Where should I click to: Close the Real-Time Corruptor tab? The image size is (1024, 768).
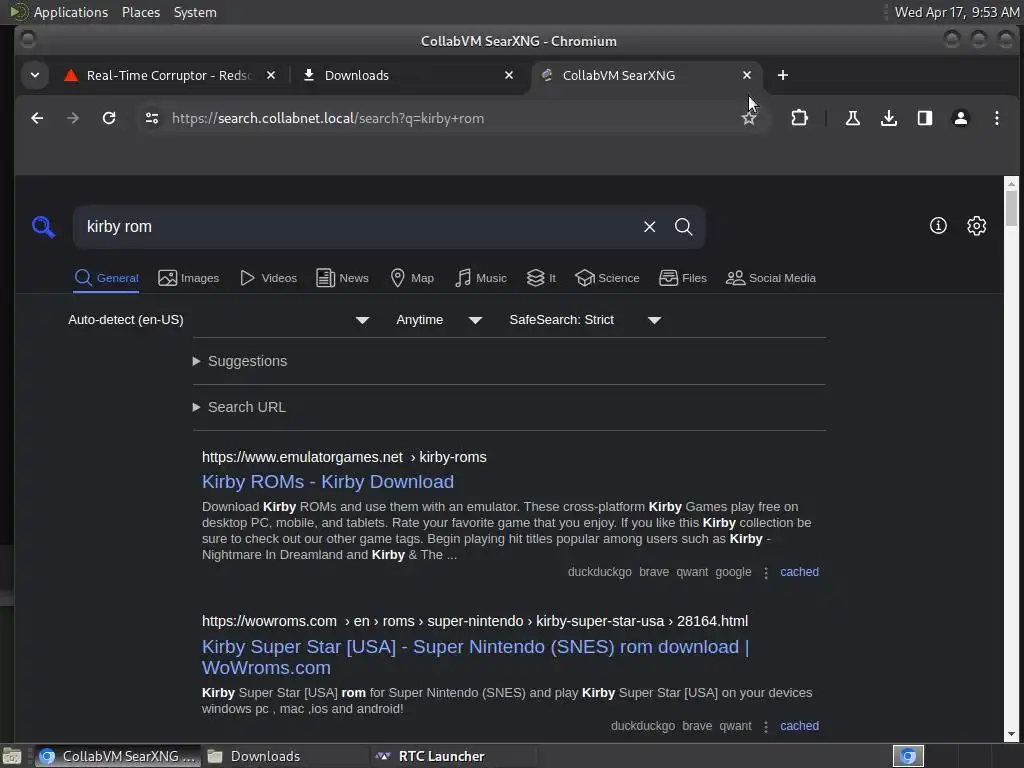pyautogui.click(x=271, y=75)
